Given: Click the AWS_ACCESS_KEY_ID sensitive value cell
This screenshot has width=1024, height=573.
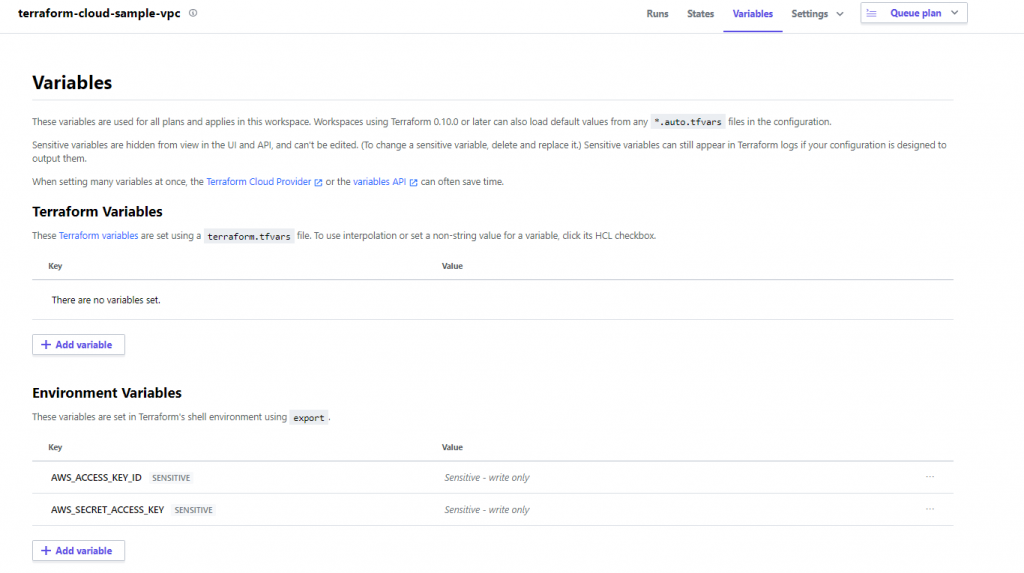Looking at the screenshot, I should (487, 478).
